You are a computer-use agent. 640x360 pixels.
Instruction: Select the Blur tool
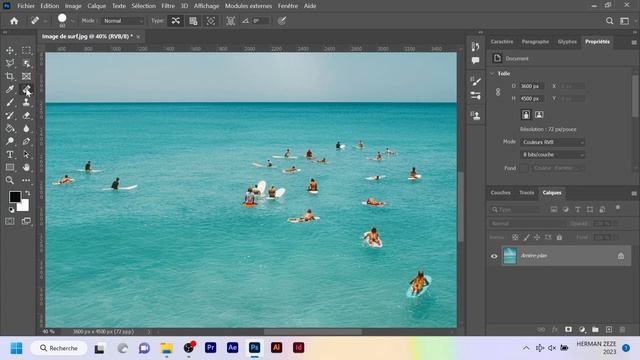(x=26, y=129)
